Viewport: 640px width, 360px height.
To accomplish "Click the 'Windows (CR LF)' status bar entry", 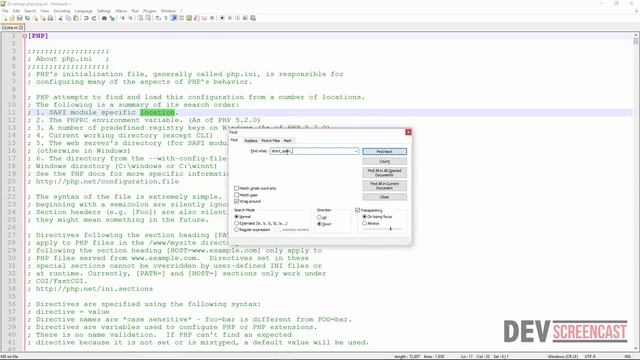I will click(562, 356).
